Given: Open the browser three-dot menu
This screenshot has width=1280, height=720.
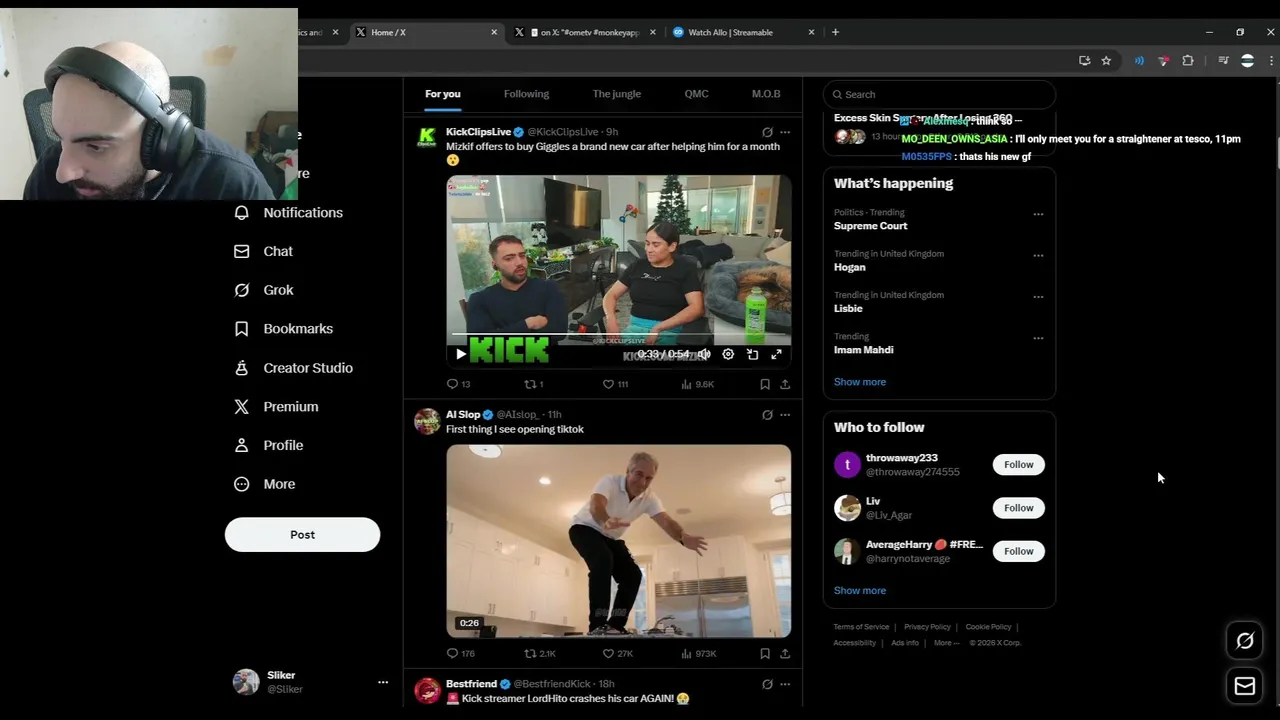Looking at the screenshot, I should (x=1271, y=61).
